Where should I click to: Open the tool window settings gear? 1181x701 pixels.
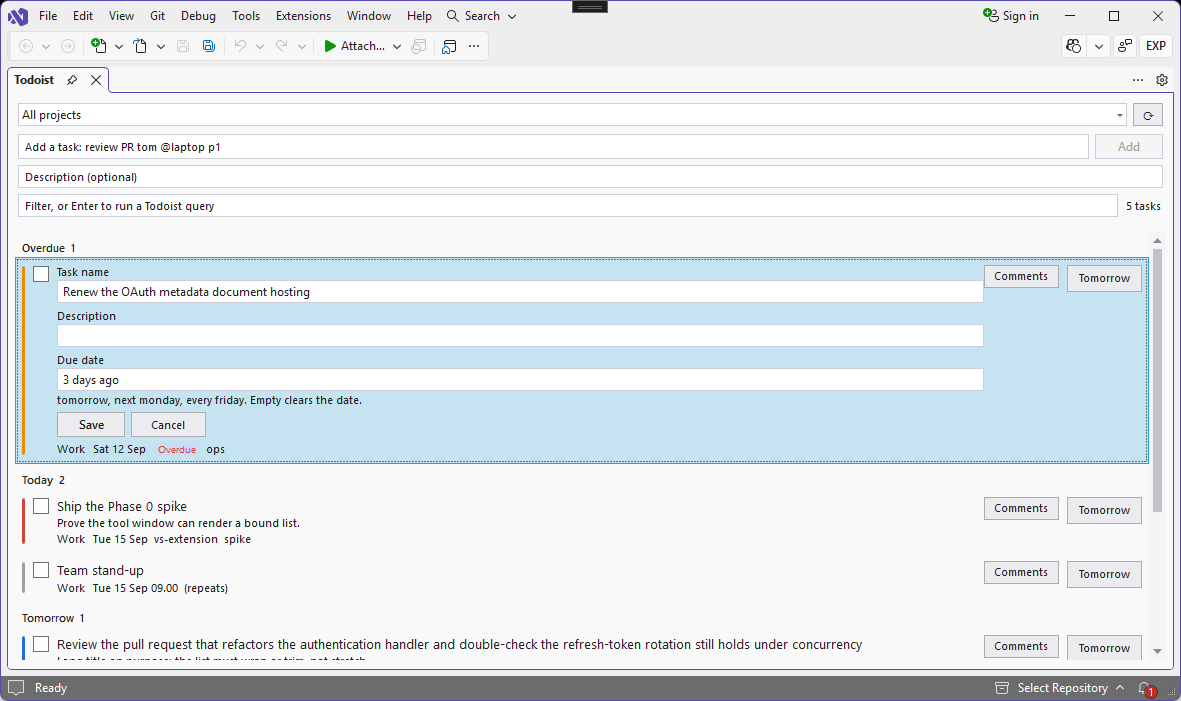[1162, 80]
